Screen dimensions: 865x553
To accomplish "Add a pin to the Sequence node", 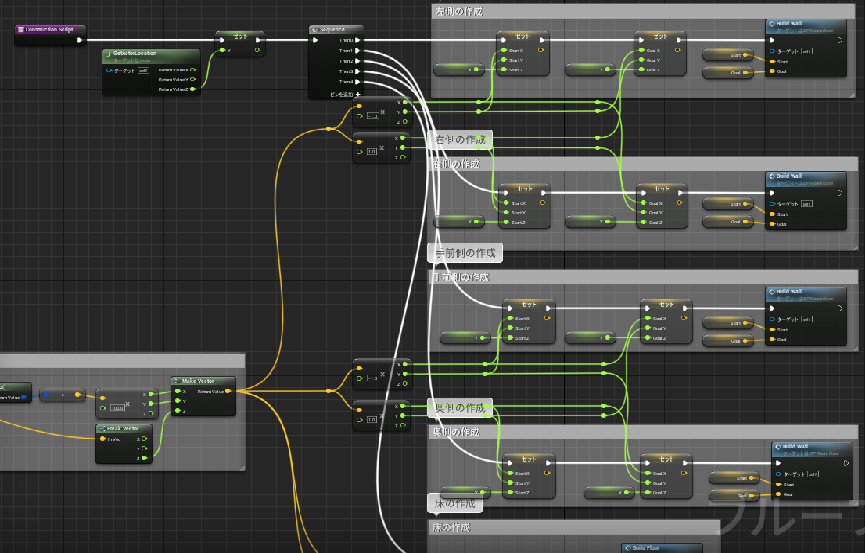I will (345, 94).
